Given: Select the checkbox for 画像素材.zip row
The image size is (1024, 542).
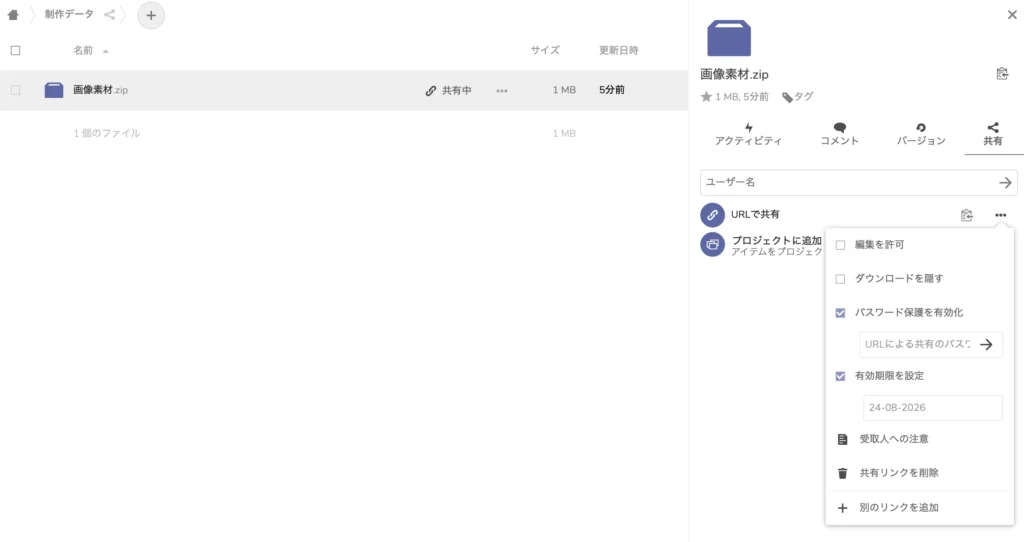Looking at the screenshot, I should pos(16,90).
